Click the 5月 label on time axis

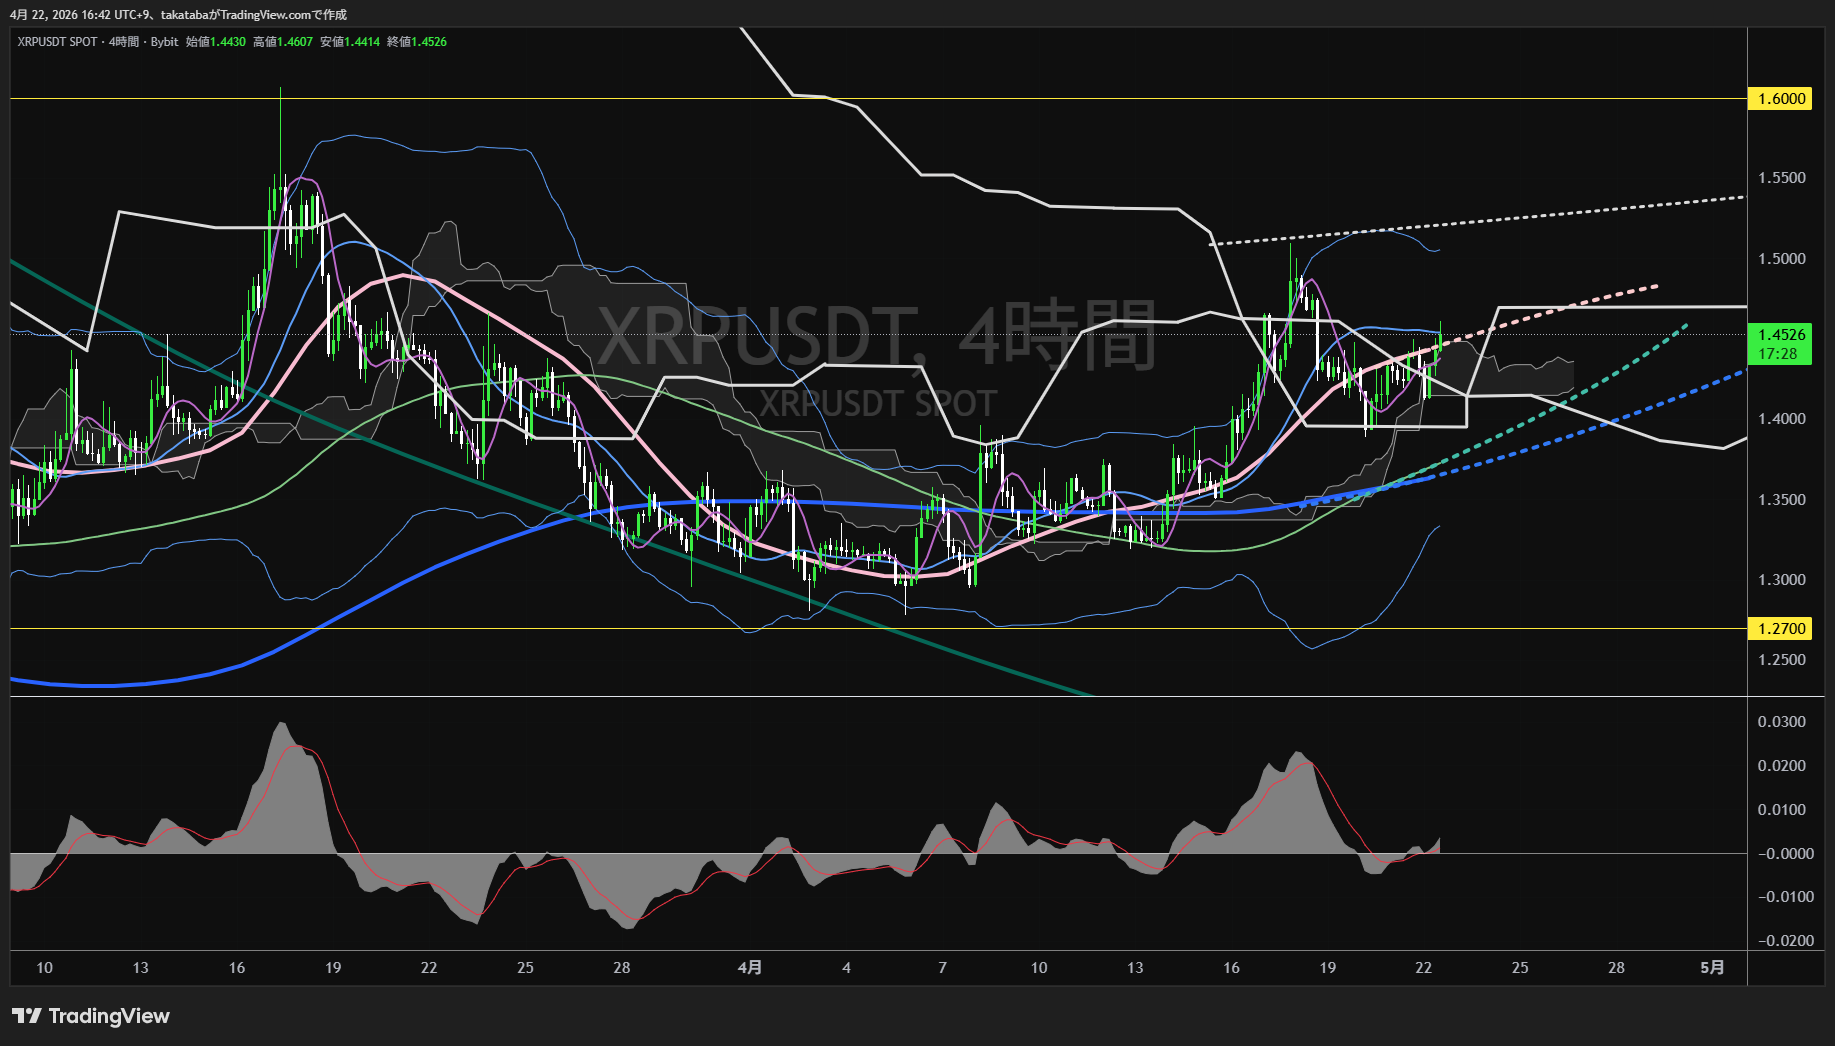(1712, 967)
